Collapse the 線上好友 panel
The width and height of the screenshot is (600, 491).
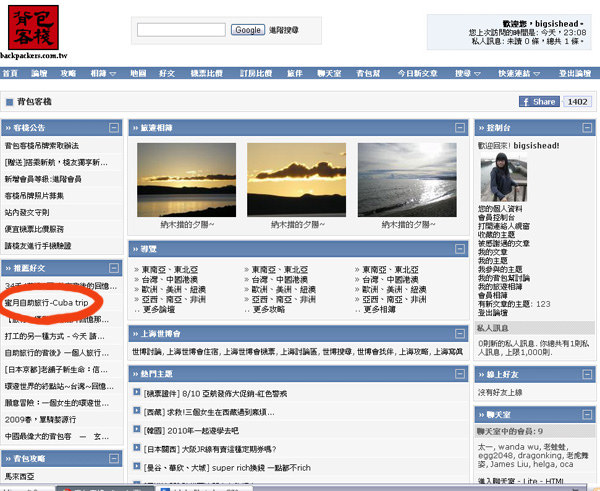[584, 373]
